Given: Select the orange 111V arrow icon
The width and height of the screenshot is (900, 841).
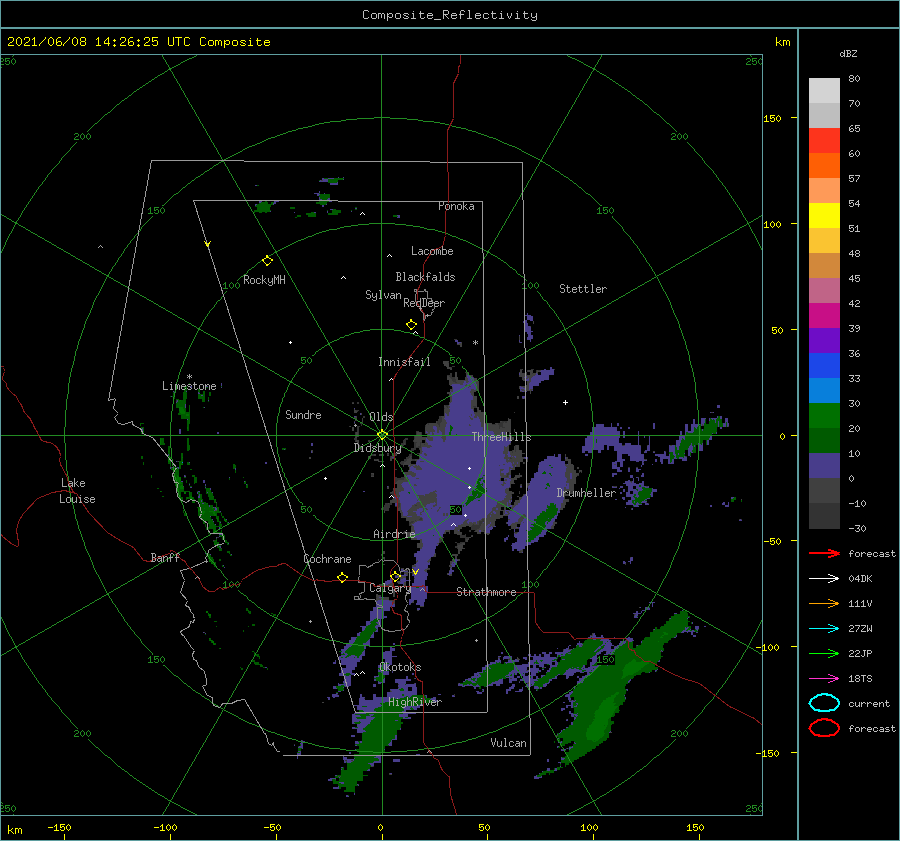Looking at the screenshot, I should pyautogui.click(x=824, y=603).
